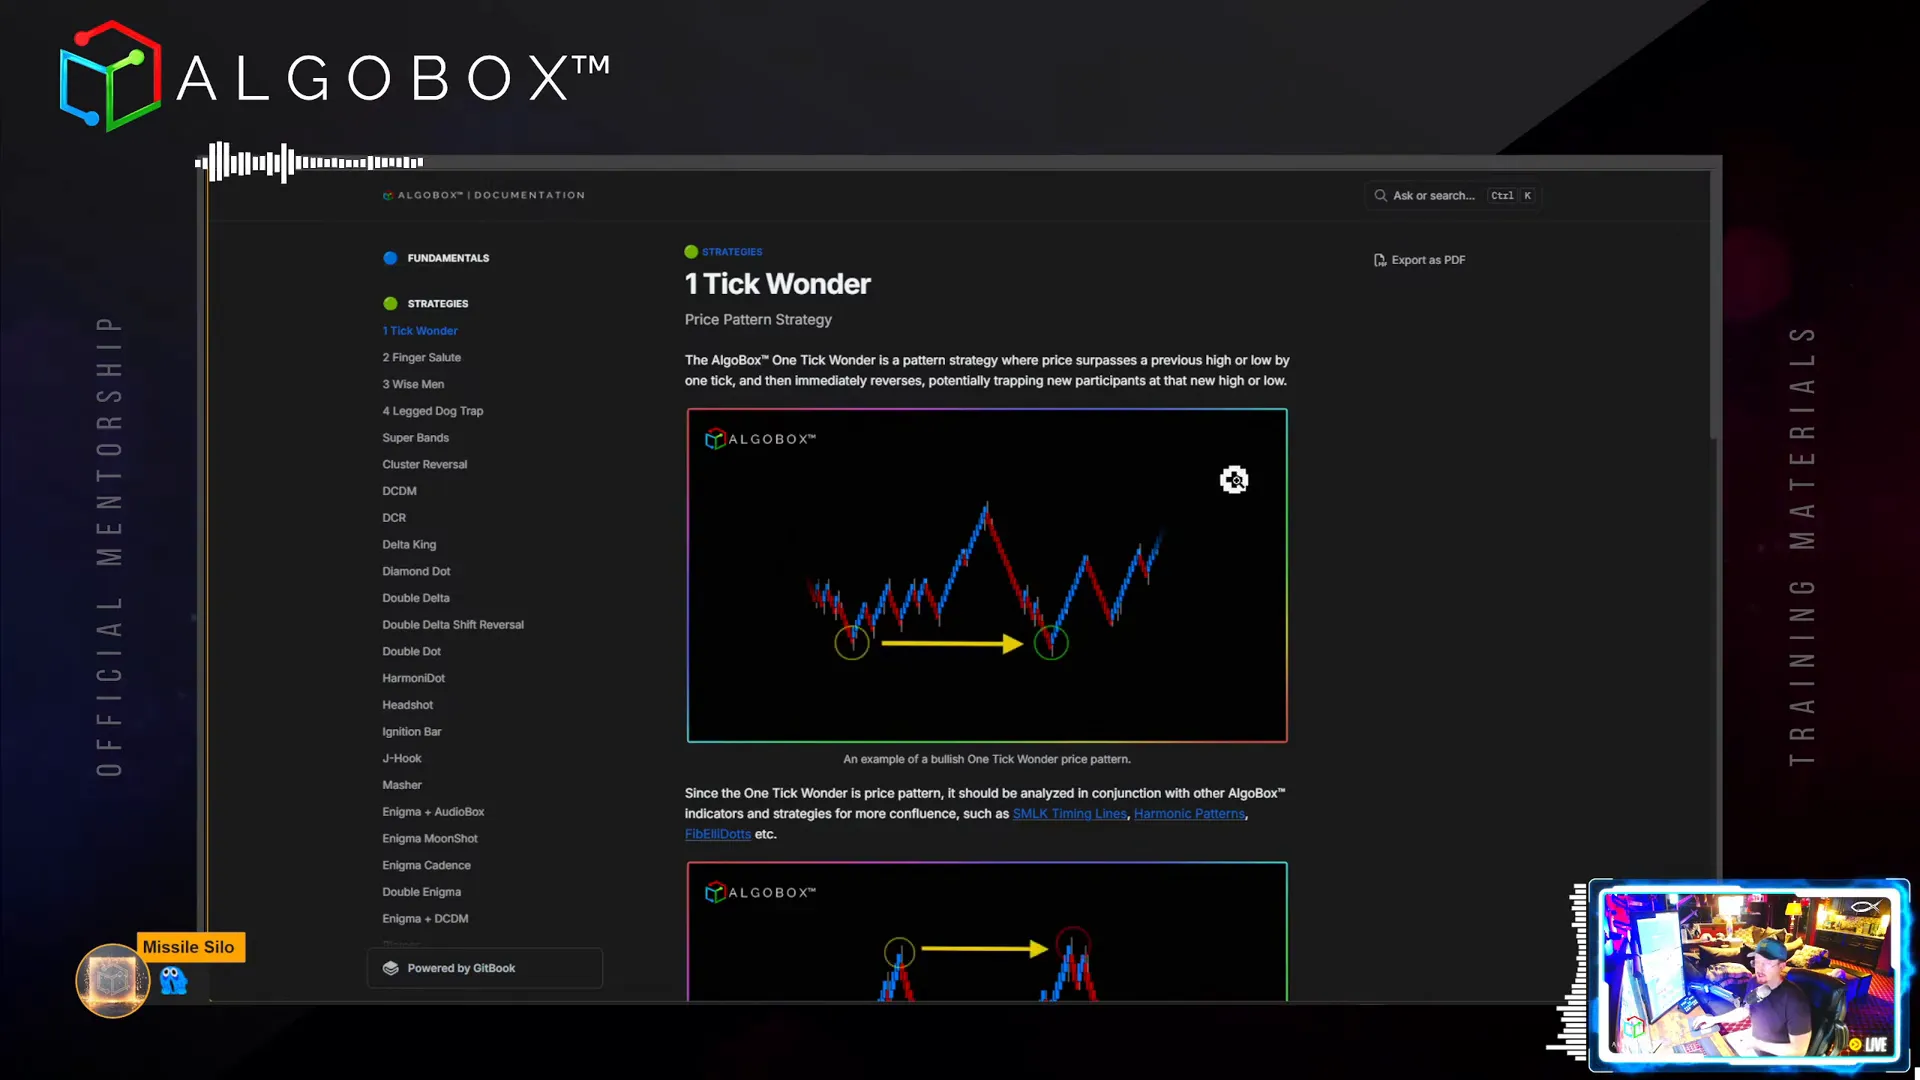
Task: Open Double Dot strategy page
Action: tap(411, 651)
